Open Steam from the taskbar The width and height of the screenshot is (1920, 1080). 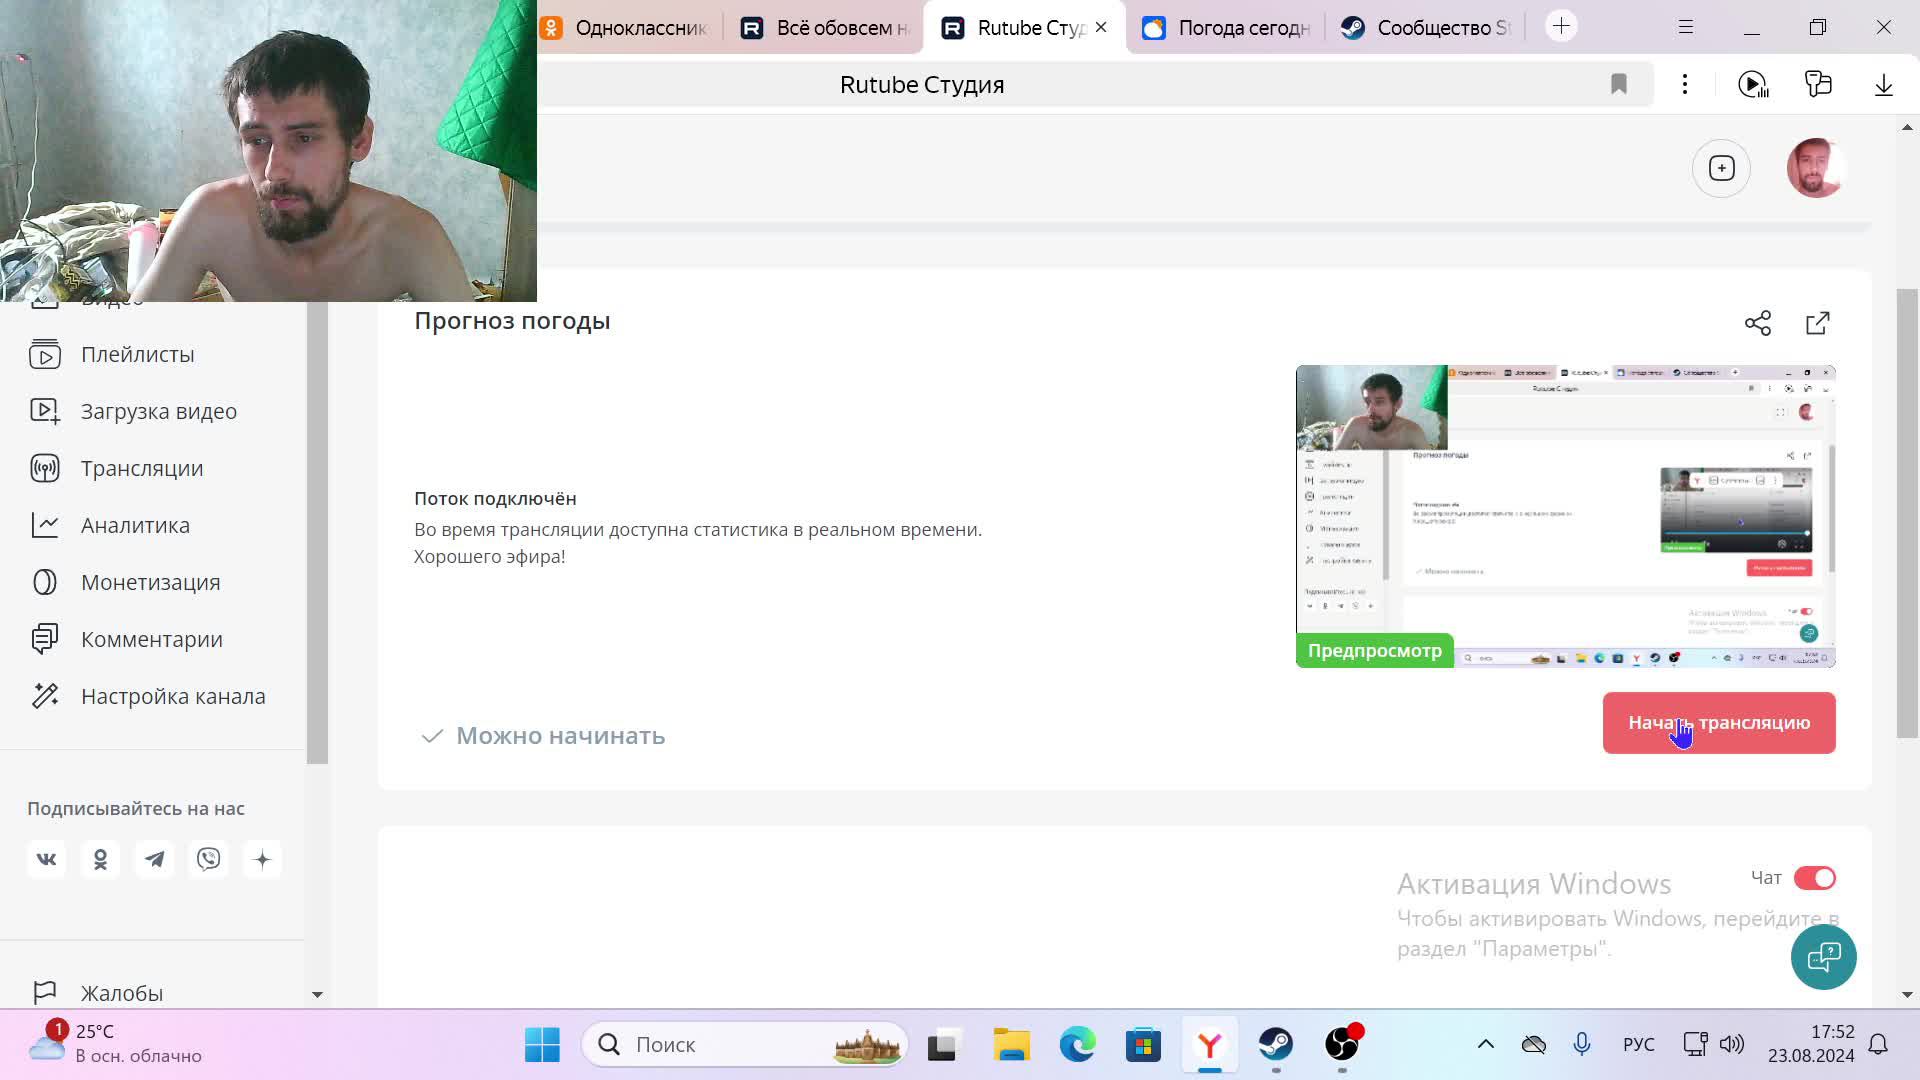tap(1276, 1044)
